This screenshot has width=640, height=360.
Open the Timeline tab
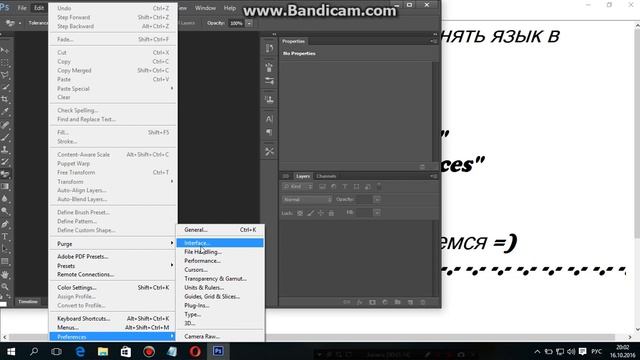tap(28, 302)
